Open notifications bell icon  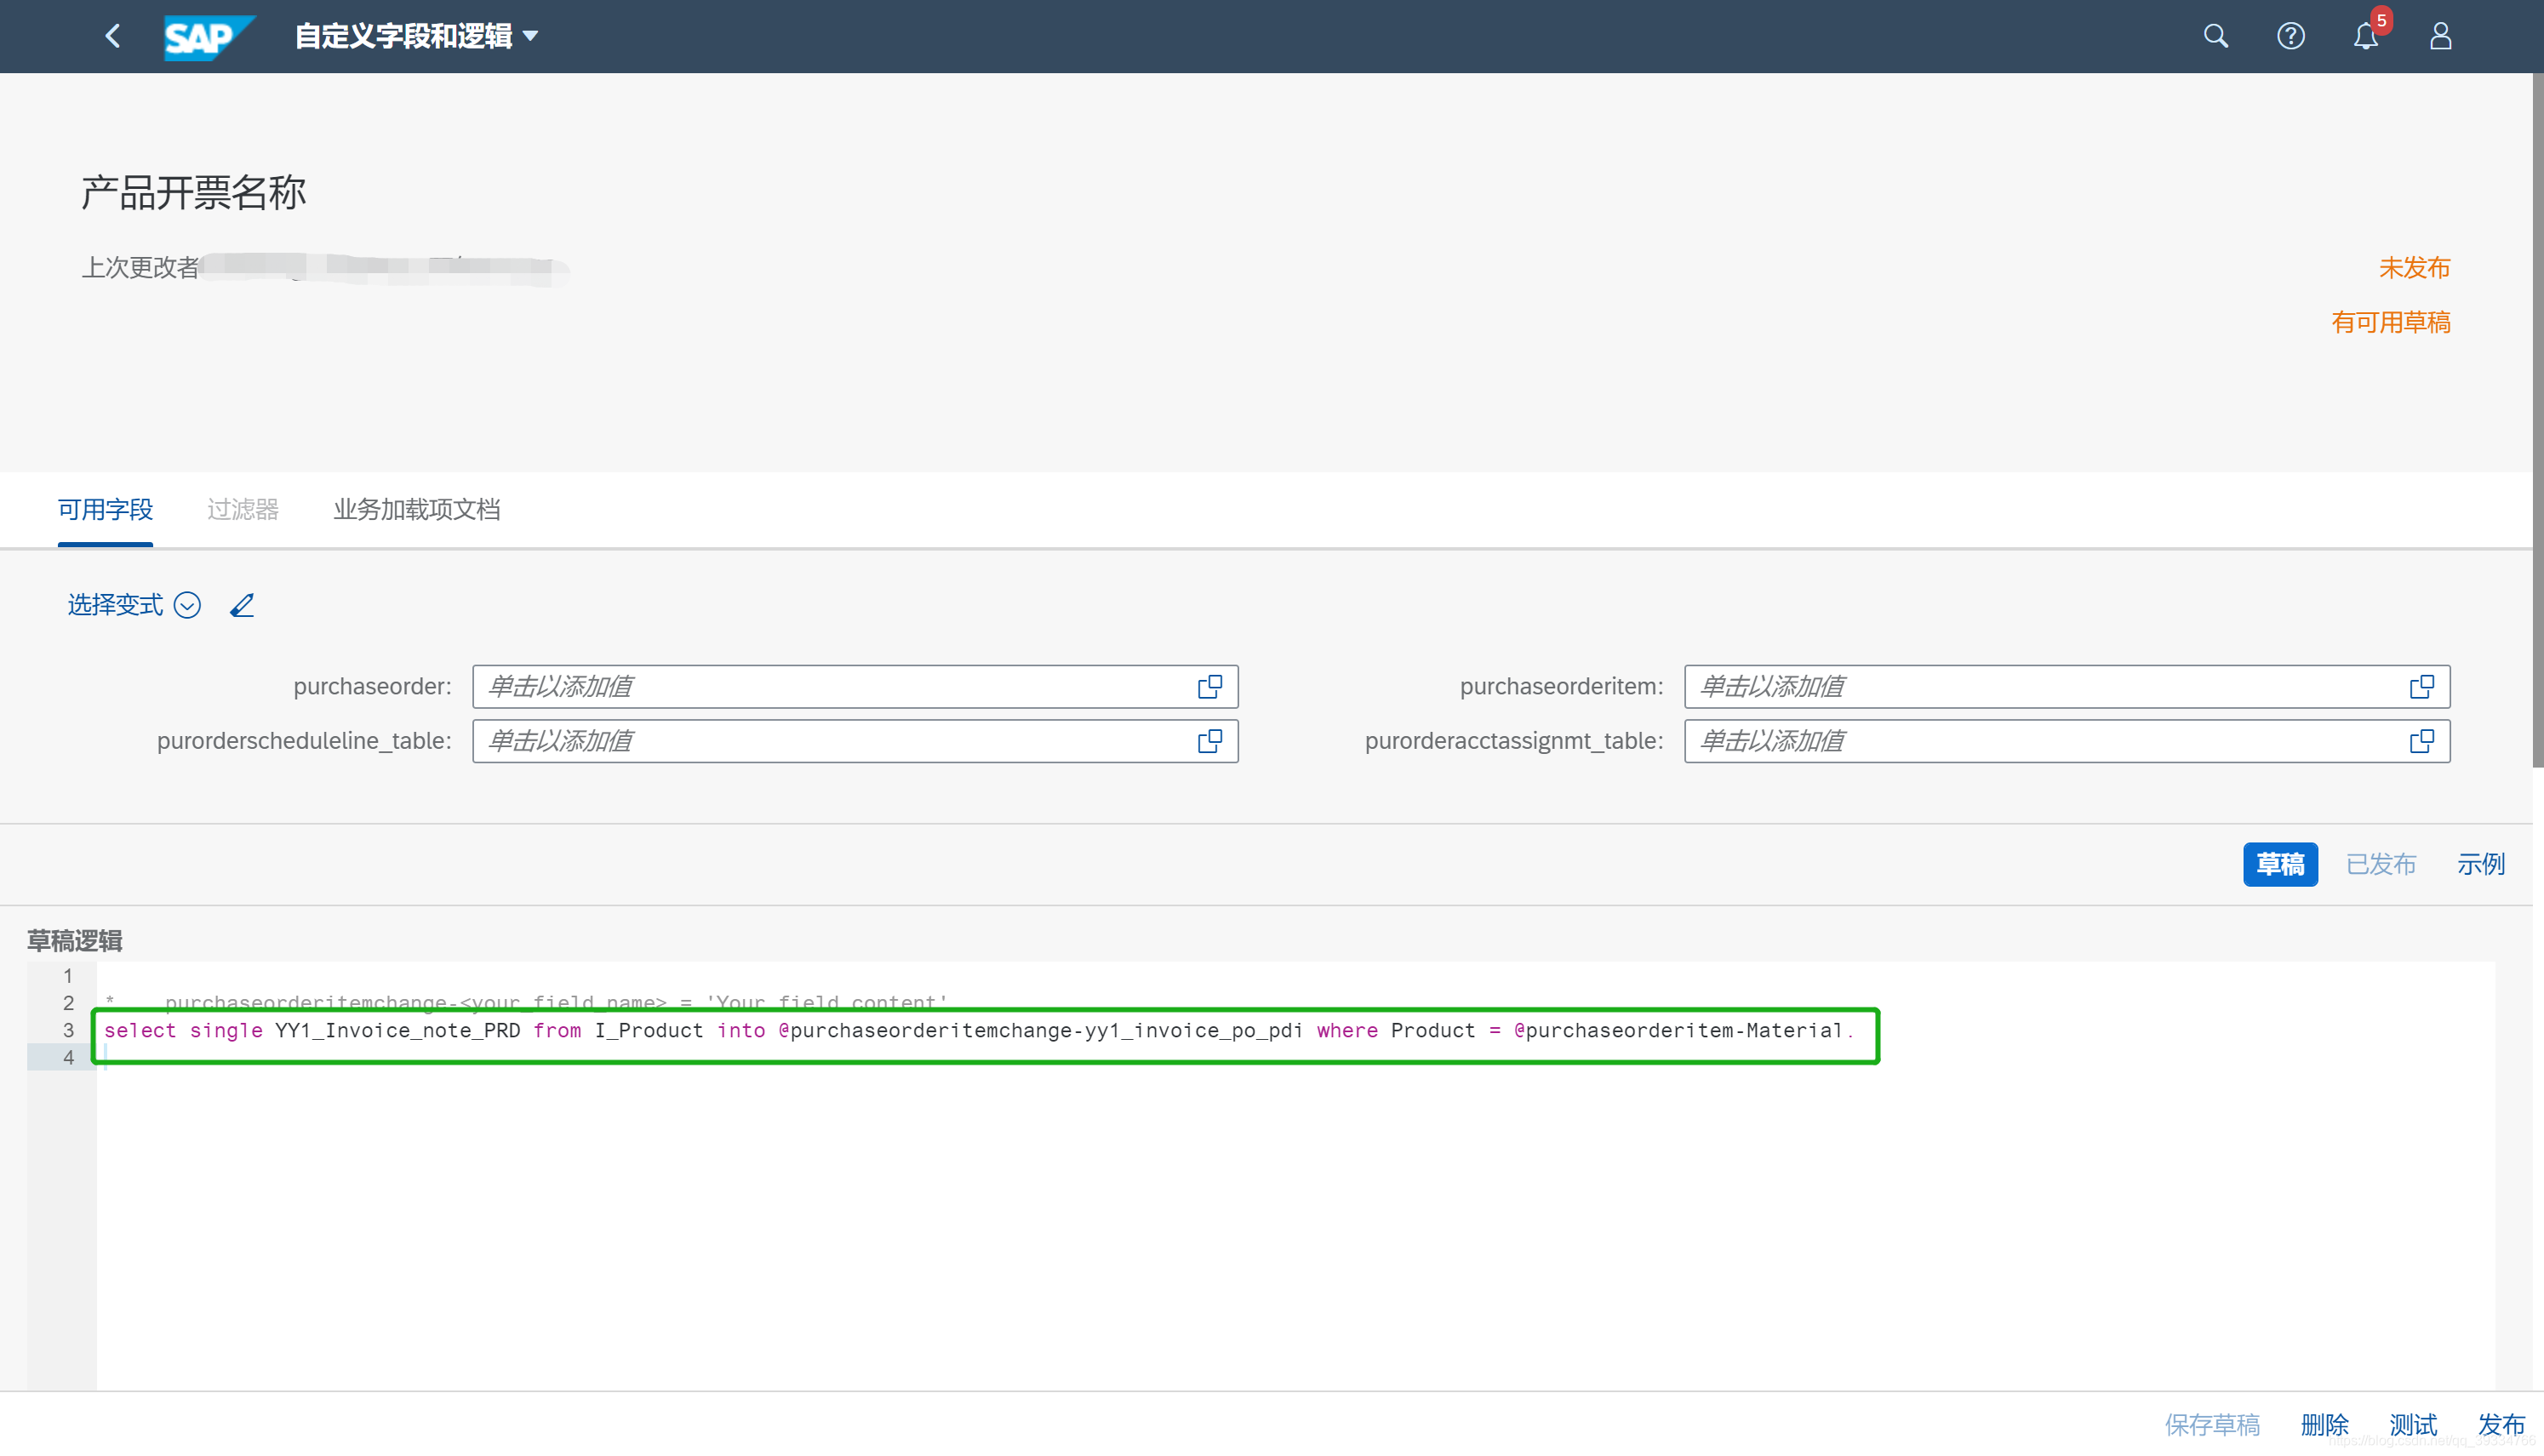[x=2366, y=37]
